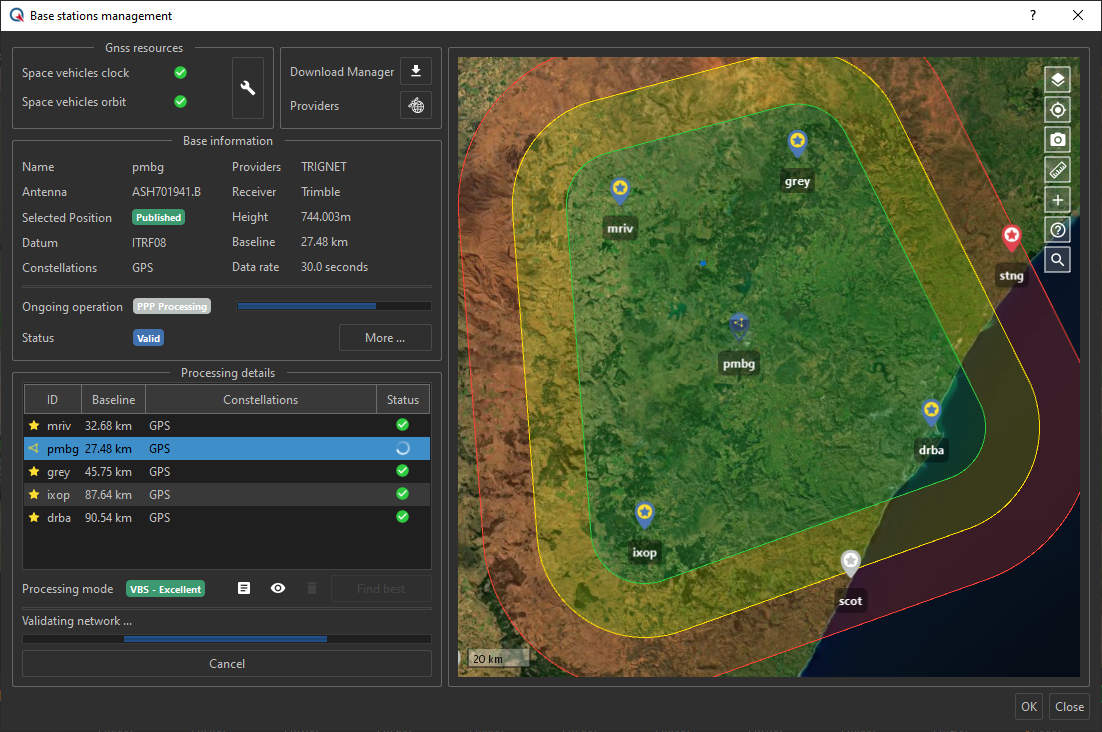Select the map ruler measure tool
The image size is (1102, 732).
[1057, 170]
